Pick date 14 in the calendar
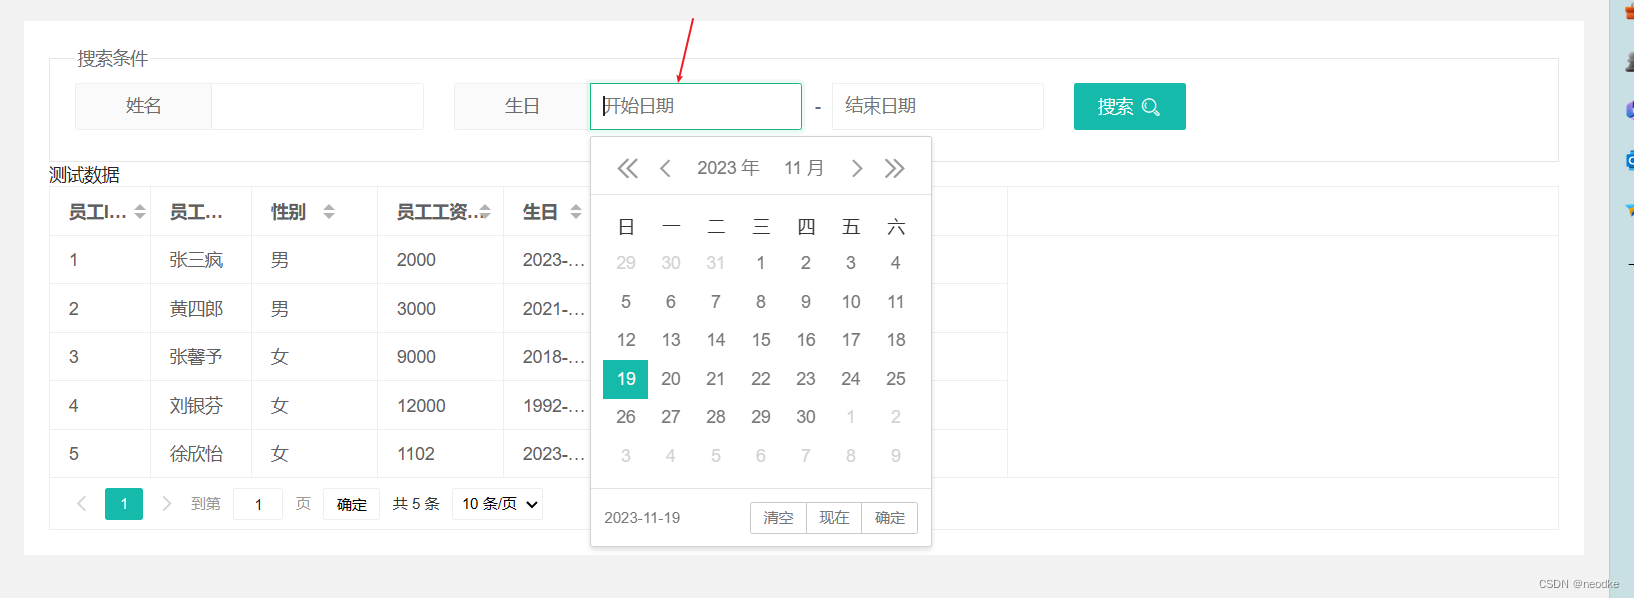This screenshot has width=1634, height=598. coord(716,340)
